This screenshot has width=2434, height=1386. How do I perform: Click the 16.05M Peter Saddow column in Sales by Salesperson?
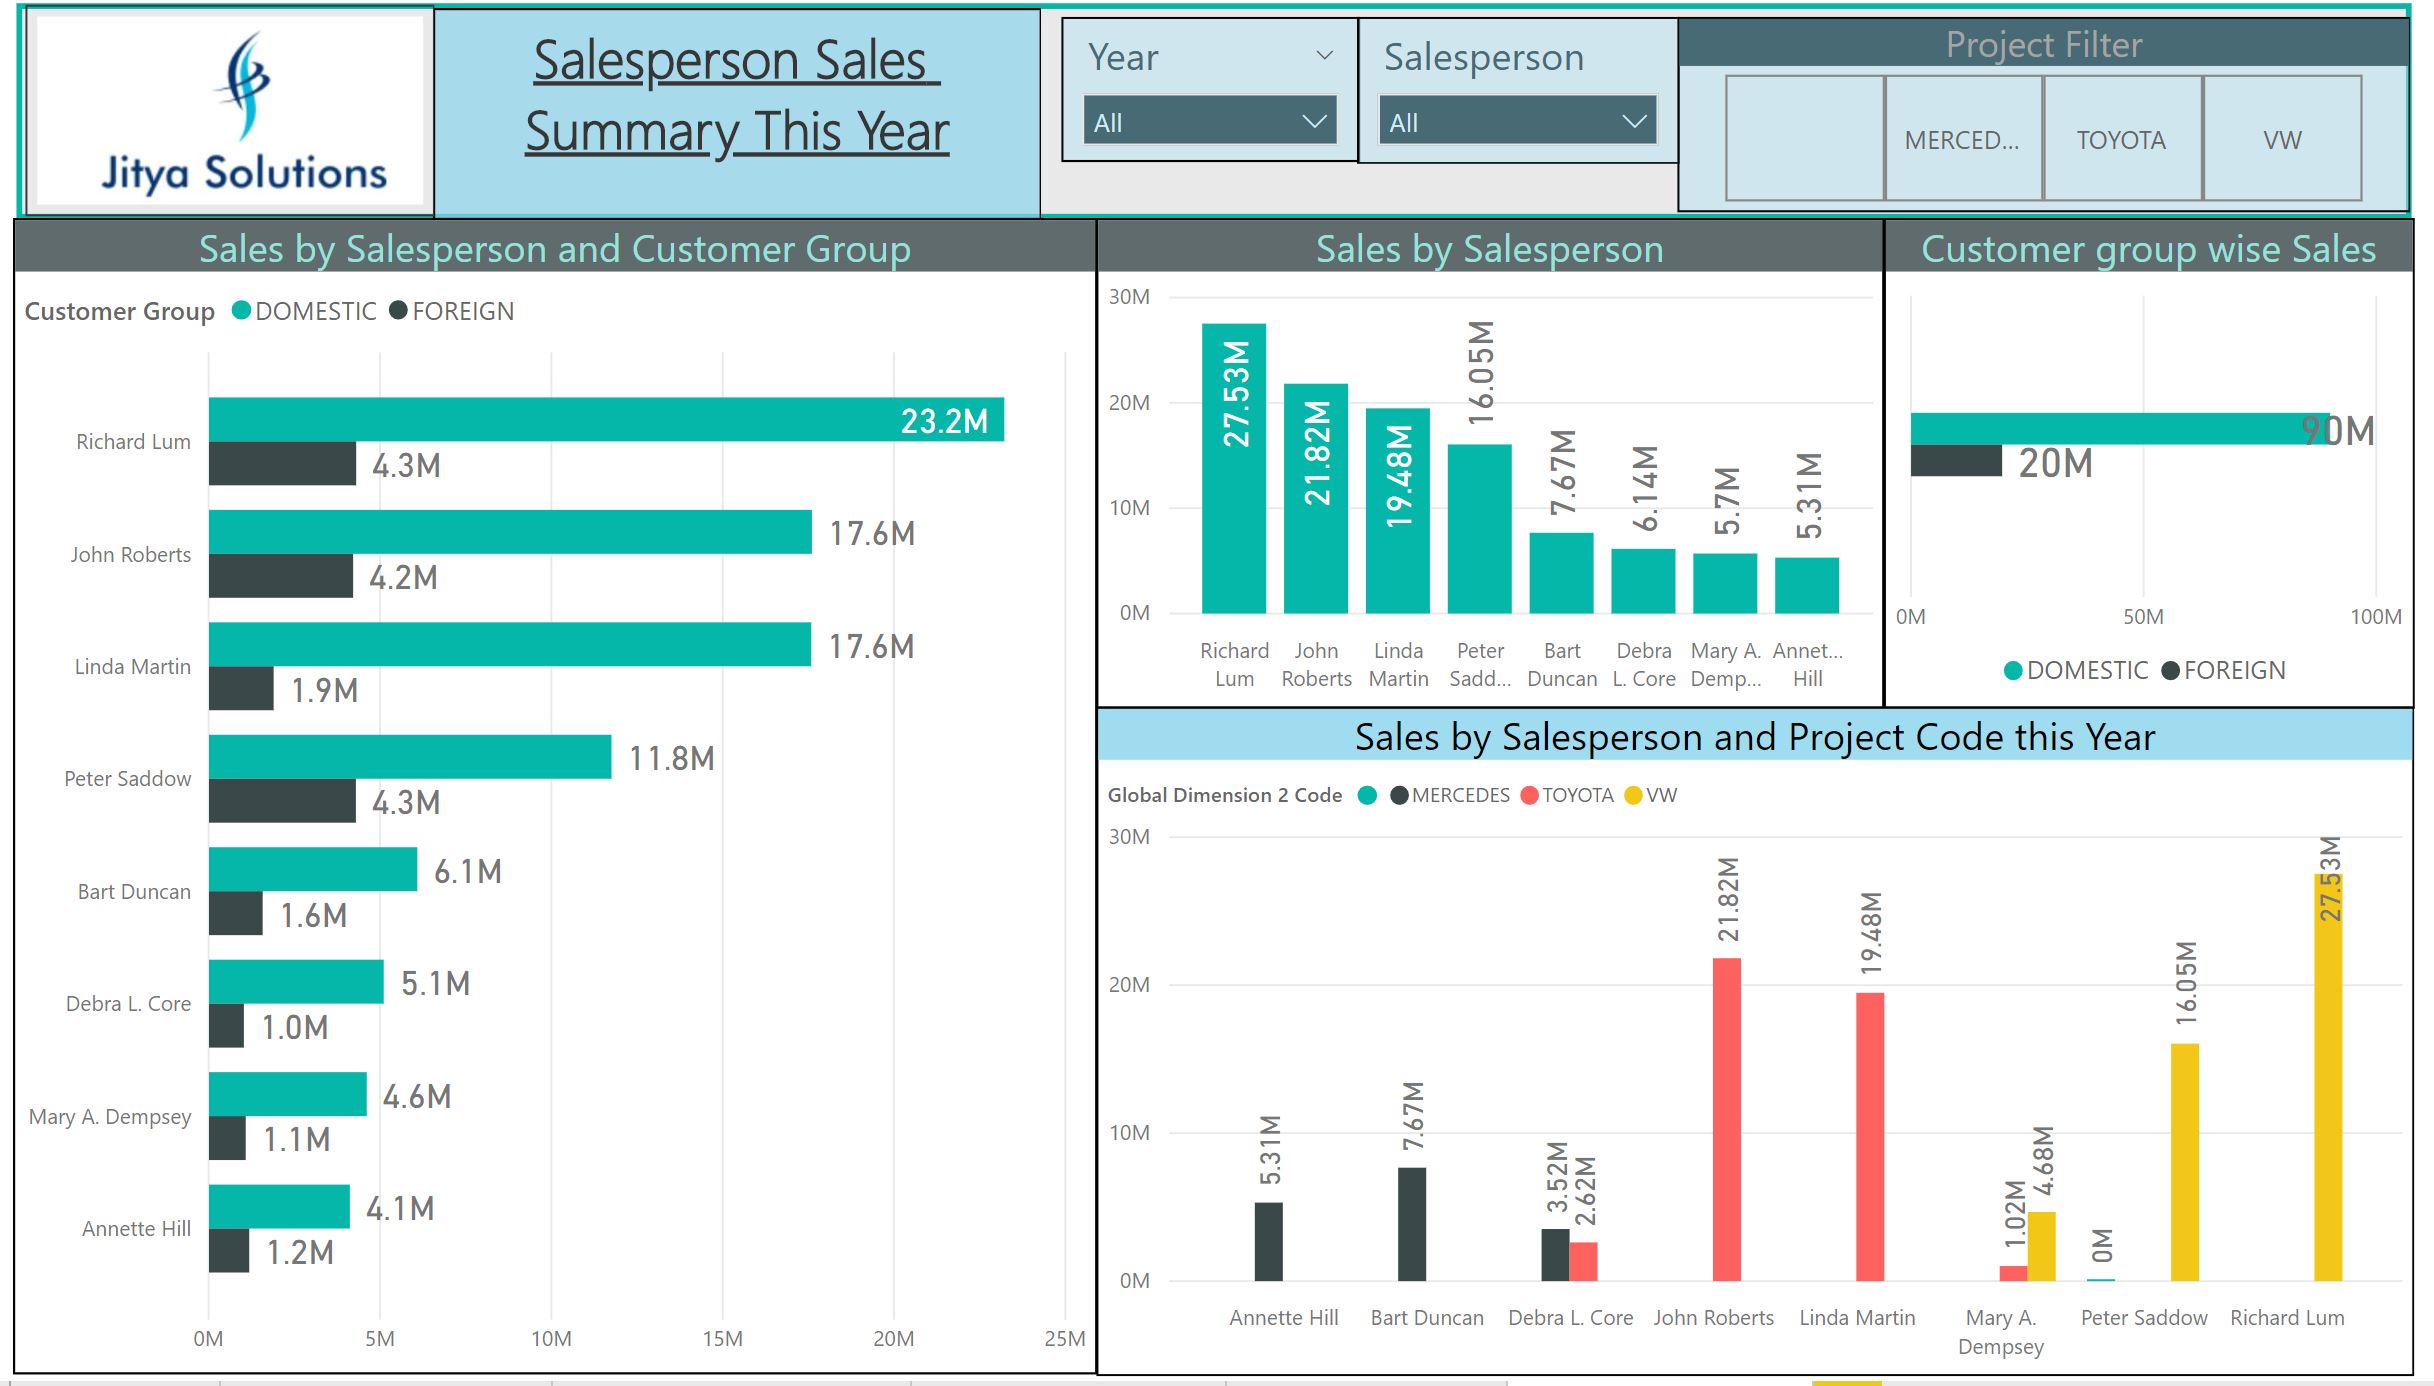(1480, 528)
